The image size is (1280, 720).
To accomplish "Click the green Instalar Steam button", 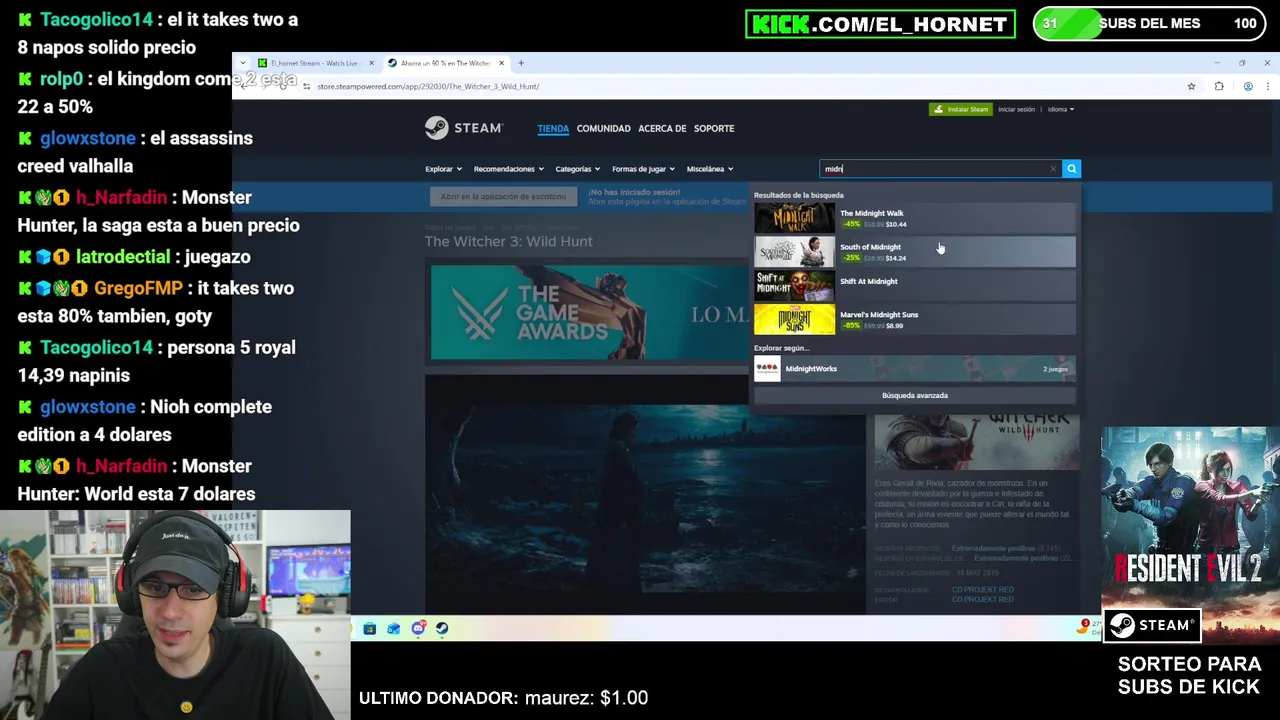I will pyautogui.click(x=960, y=109).
